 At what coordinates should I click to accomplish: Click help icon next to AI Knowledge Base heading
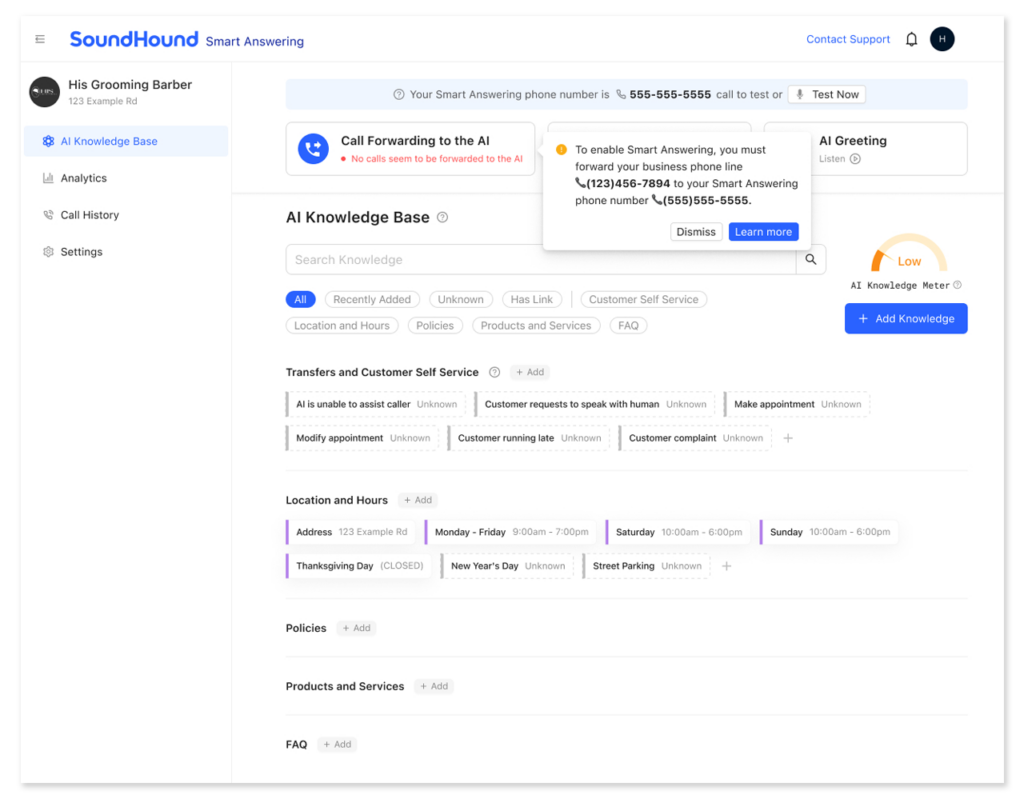(442, 218)
